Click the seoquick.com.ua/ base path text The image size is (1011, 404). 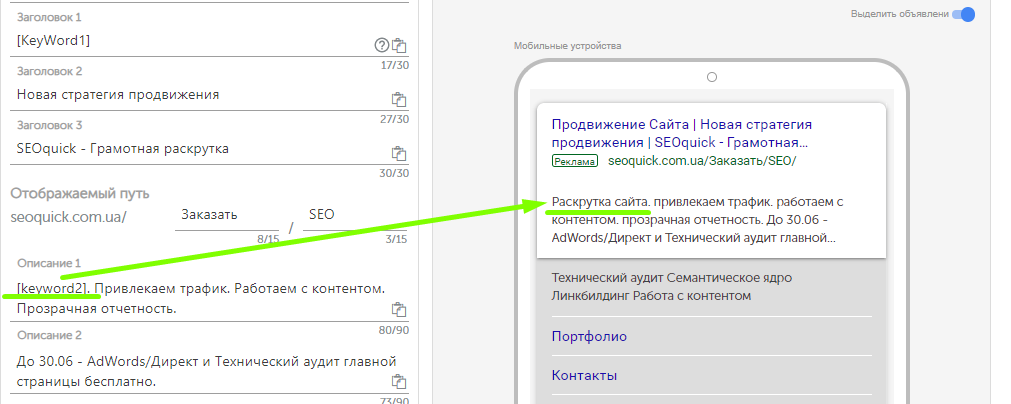point(68,216)
